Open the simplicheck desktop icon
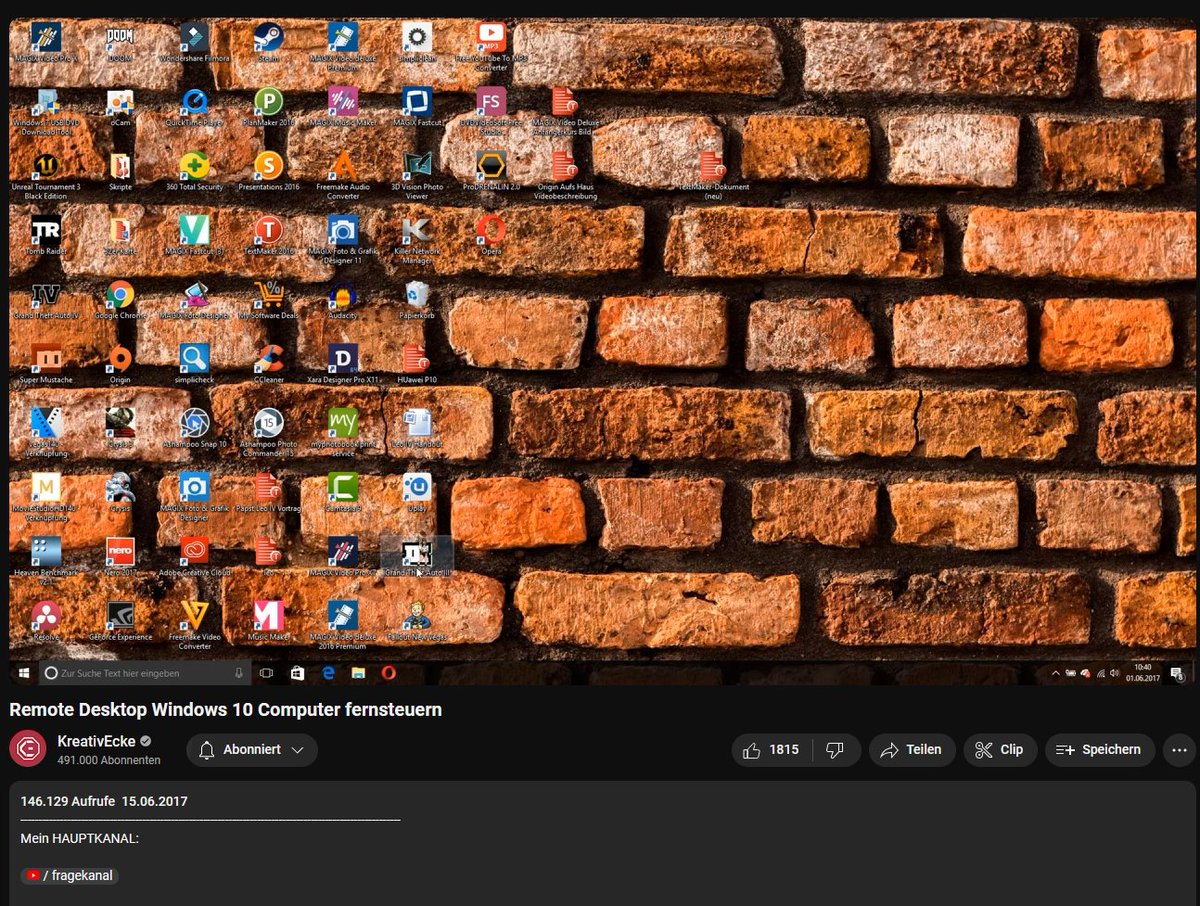The height and width of the screenshot is (906, 1200). (194, 364)
